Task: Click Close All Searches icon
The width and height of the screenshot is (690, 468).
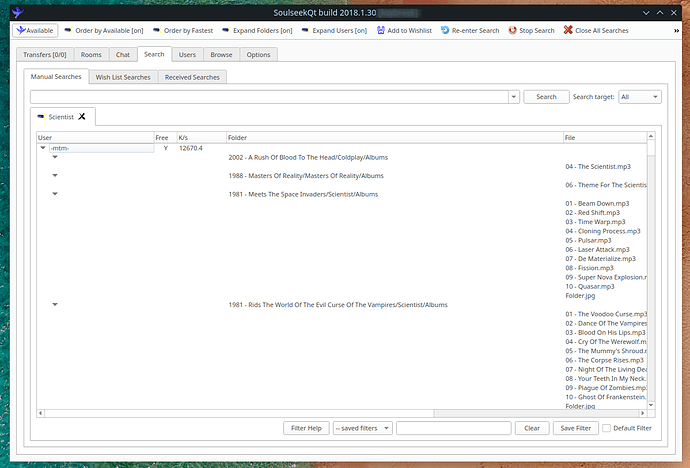Action: (x=568, y=31)
